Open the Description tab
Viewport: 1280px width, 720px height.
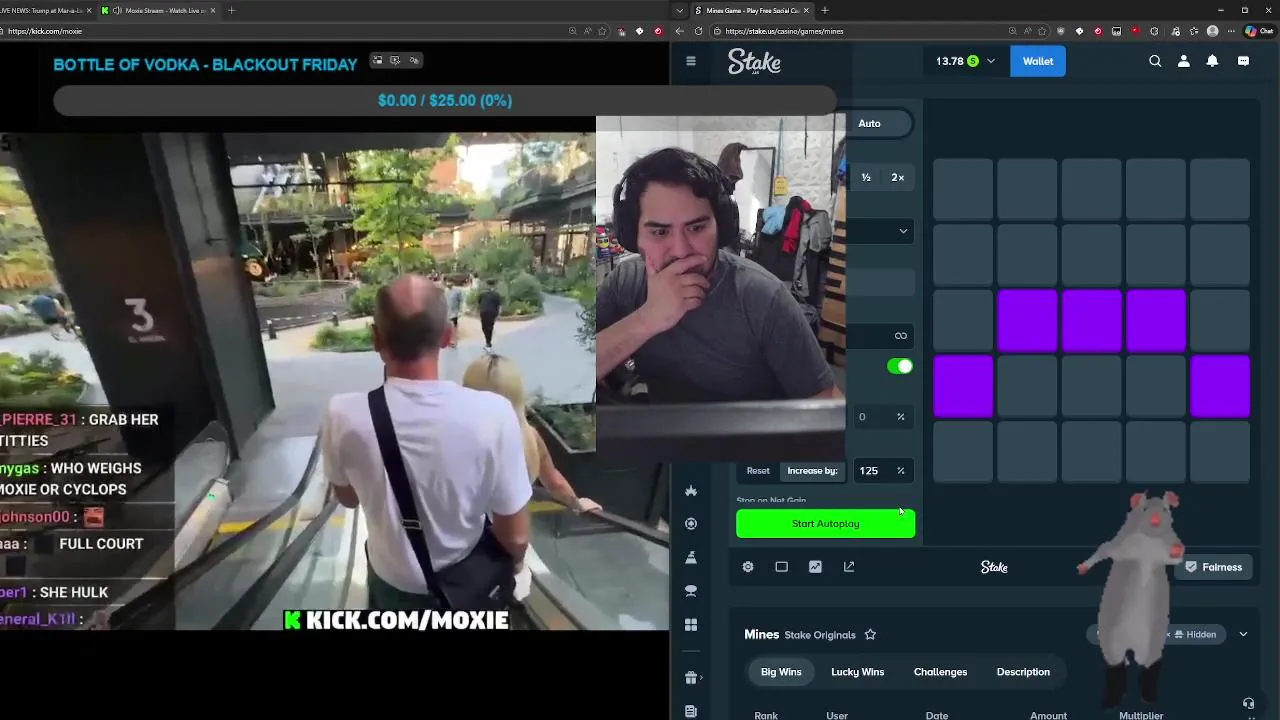[1023, 672]
